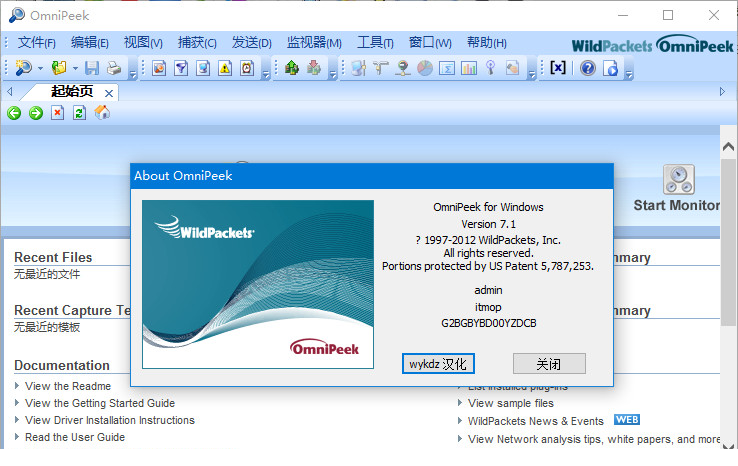Image resolution: width=738 pixels, height=466 pixels.
Task: Click the hierarchy tree monitor icon
Action: click(x=380, y=68)
